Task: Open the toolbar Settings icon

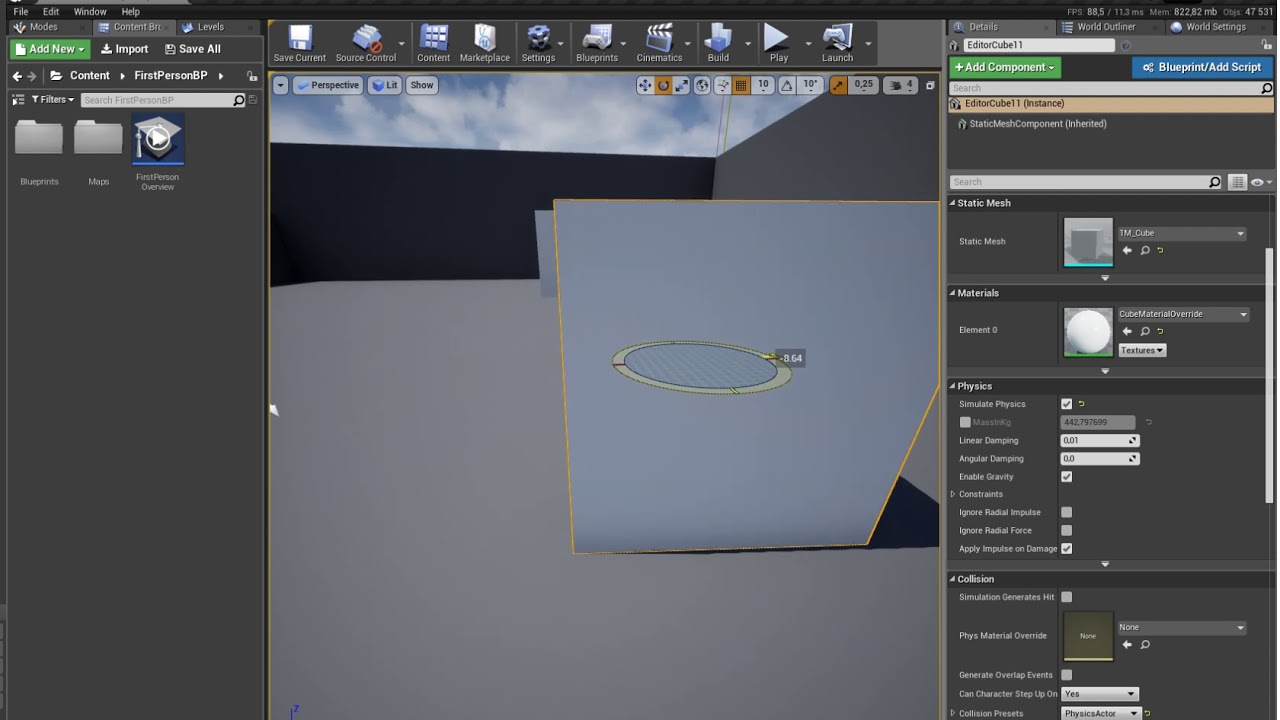Action: coord(538,44)
